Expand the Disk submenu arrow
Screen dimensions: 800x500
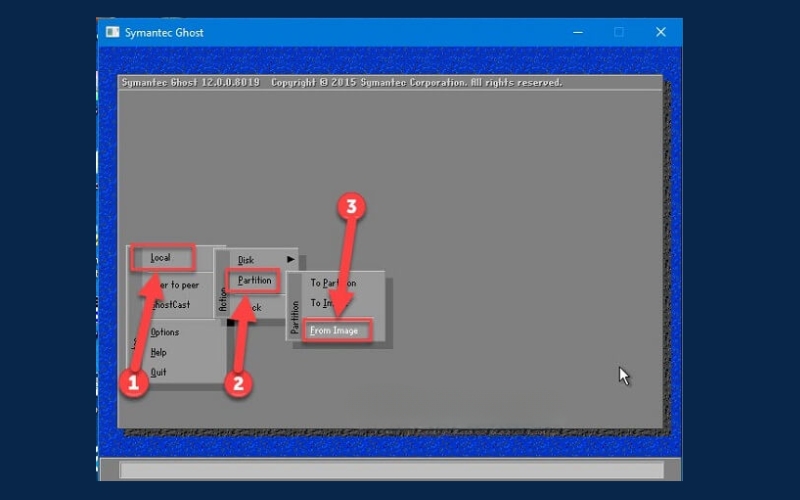point(290,260)
